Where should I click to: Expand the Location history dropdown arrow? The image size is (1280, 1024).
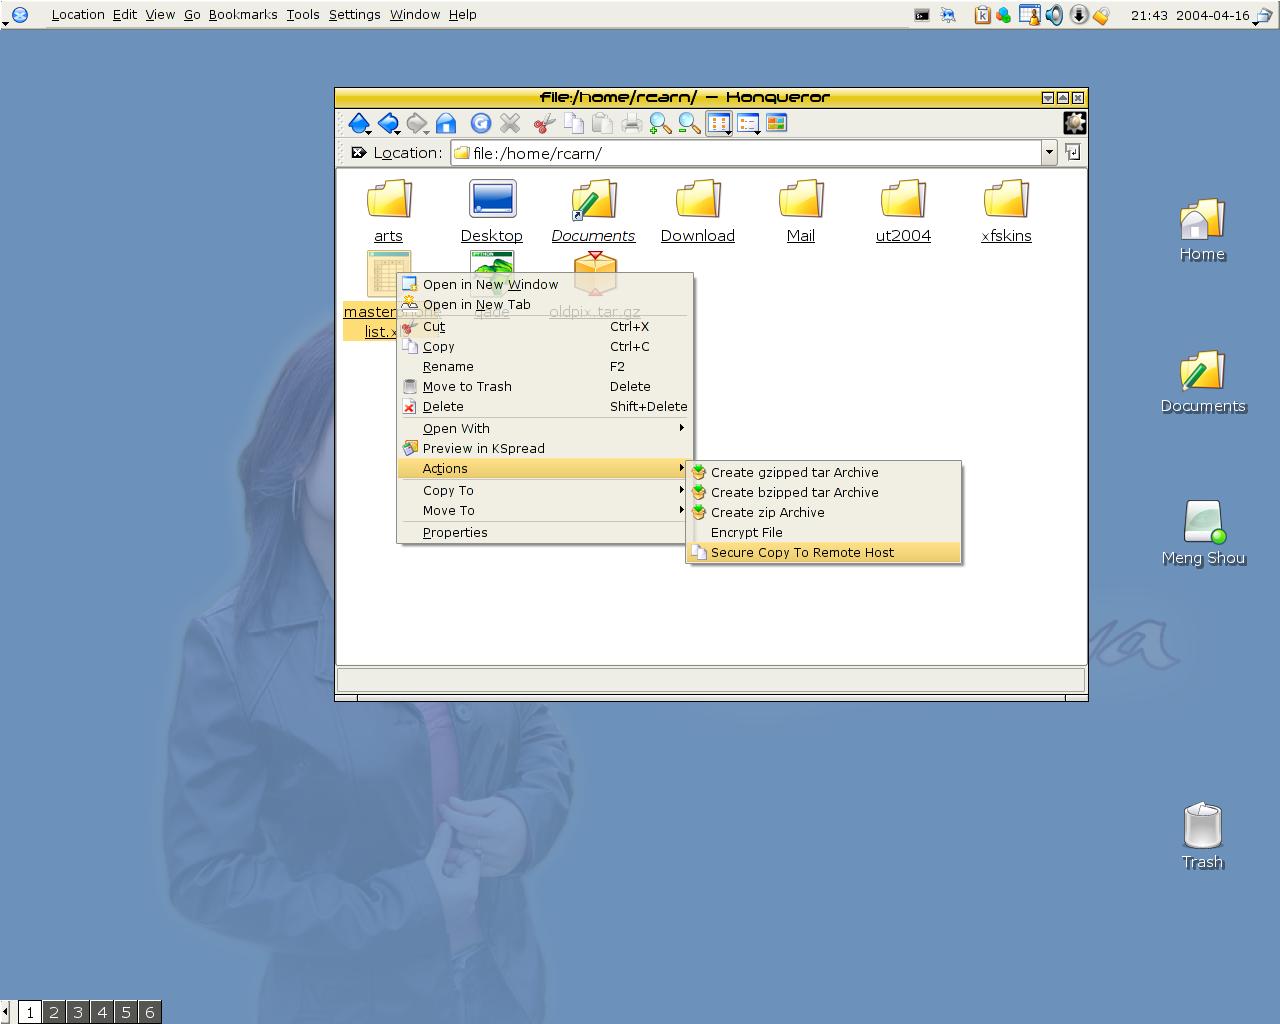[1049, 153]
